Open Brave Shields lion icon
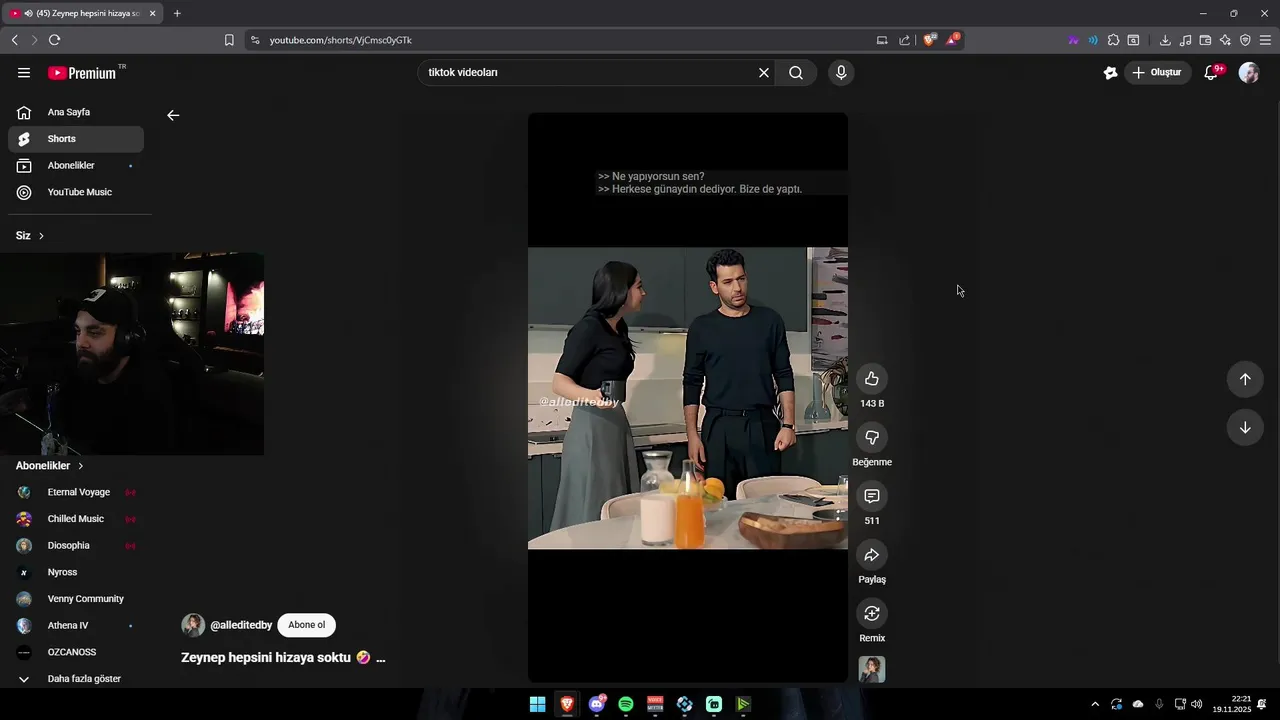The width and height of the screenshot is (1280, 720). point(930,40)
